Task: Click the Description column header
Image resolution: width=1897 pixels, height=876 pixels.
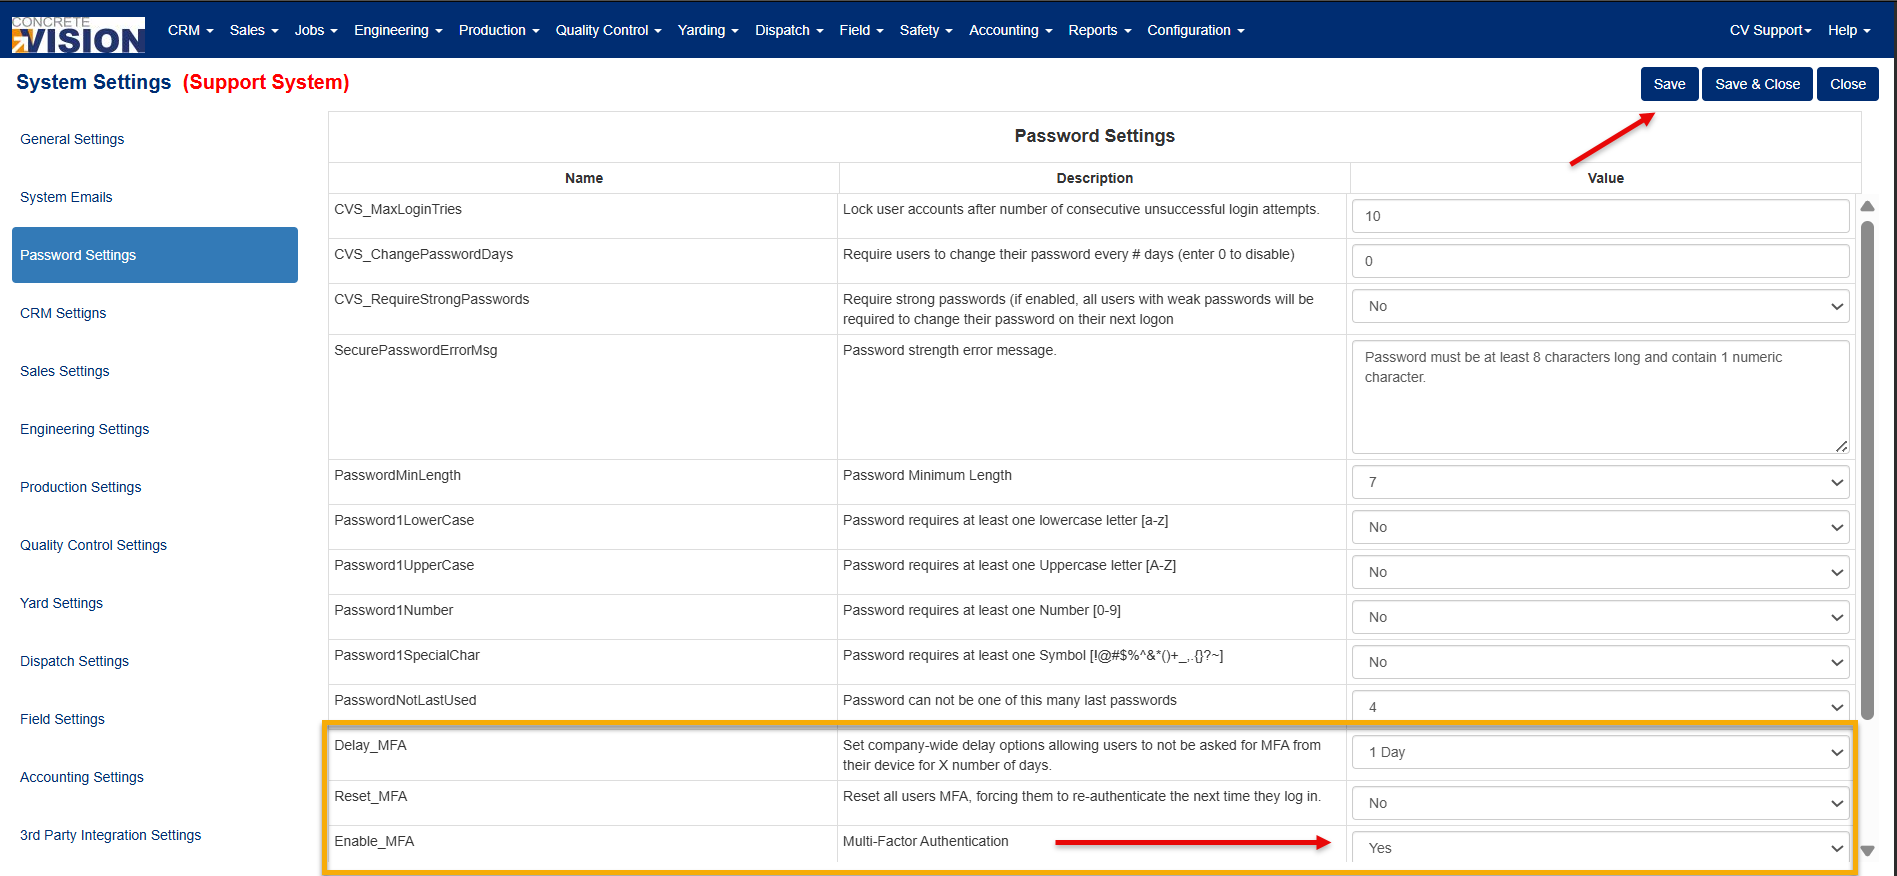Action: click(x=1095, y=178)
